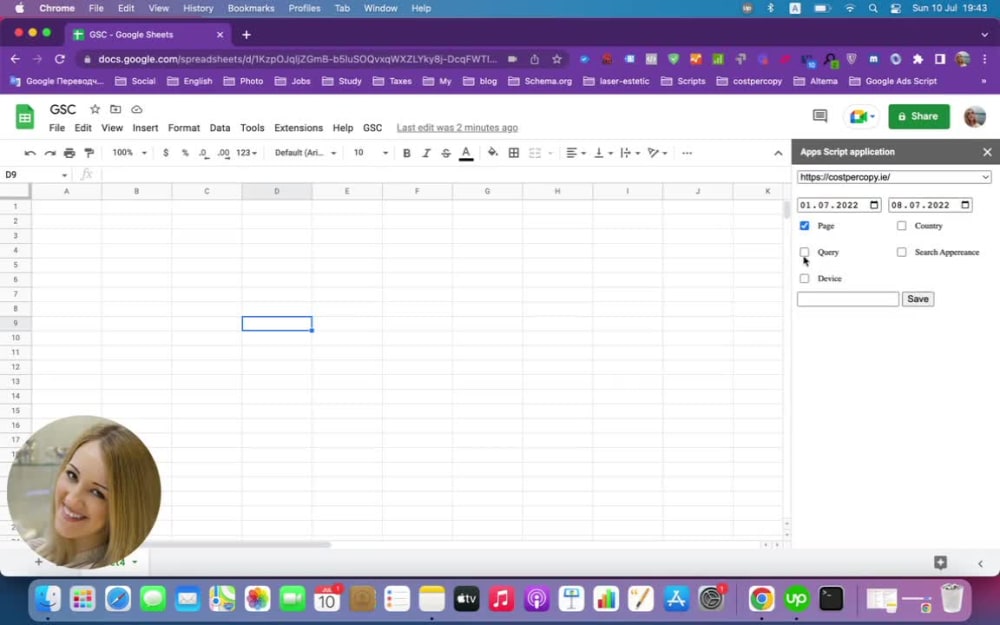
Task: Click the Move to folder icon
Action: tap(115, 109)
